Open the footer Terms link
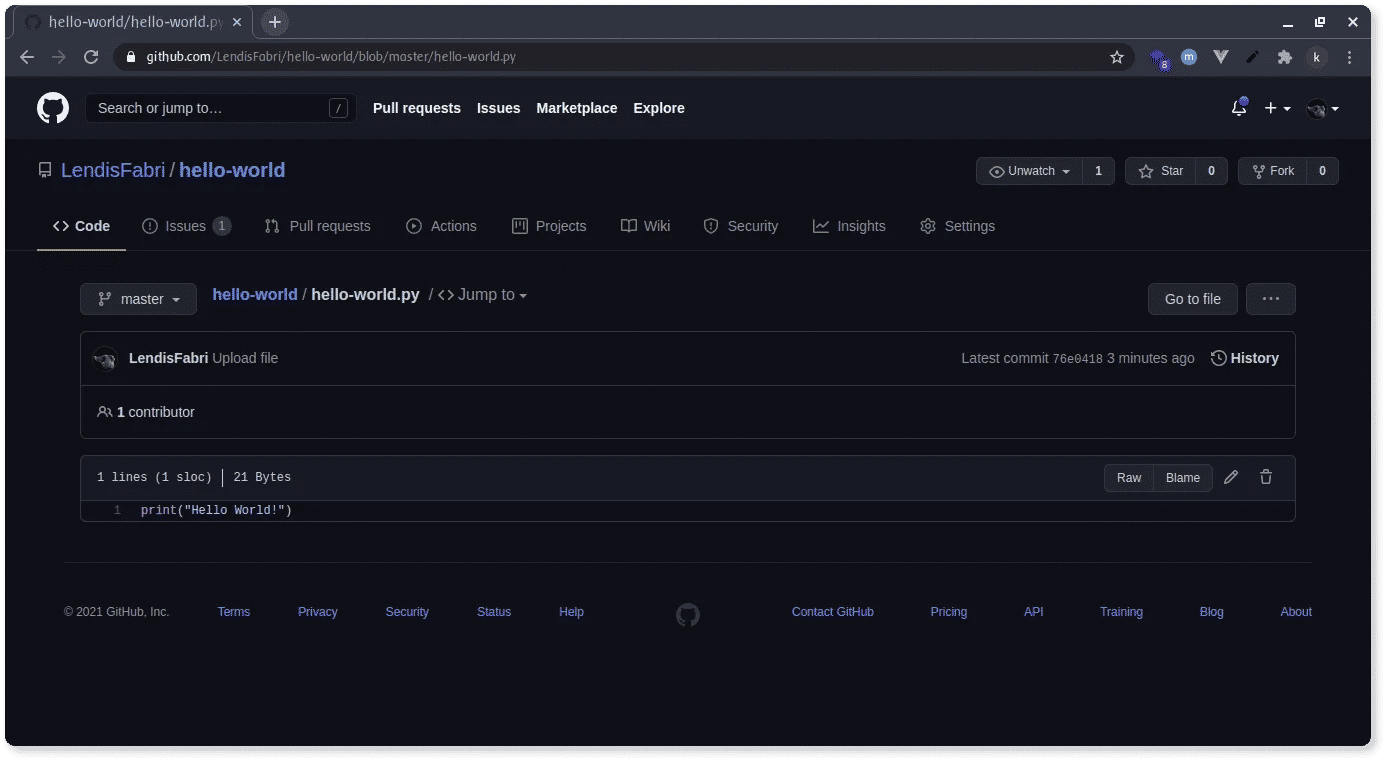 coord(234,612)
